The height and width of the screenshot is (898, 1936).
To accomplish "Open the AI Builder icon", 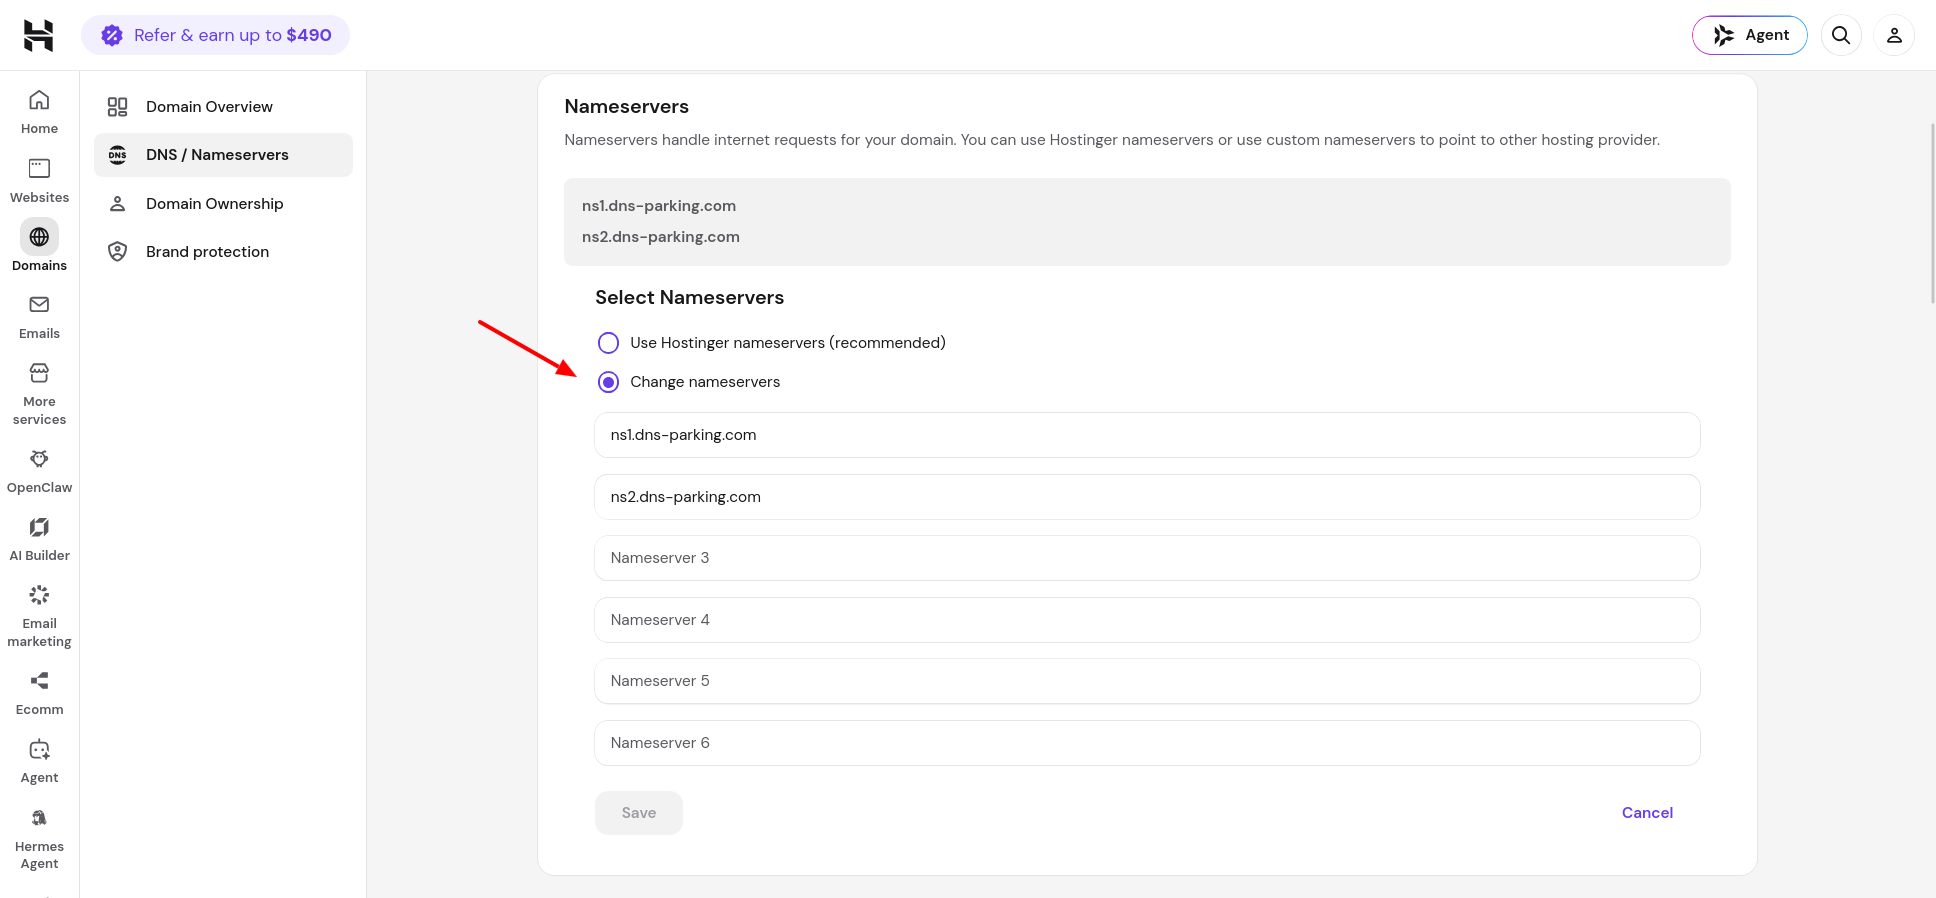I will click(39, 527).
